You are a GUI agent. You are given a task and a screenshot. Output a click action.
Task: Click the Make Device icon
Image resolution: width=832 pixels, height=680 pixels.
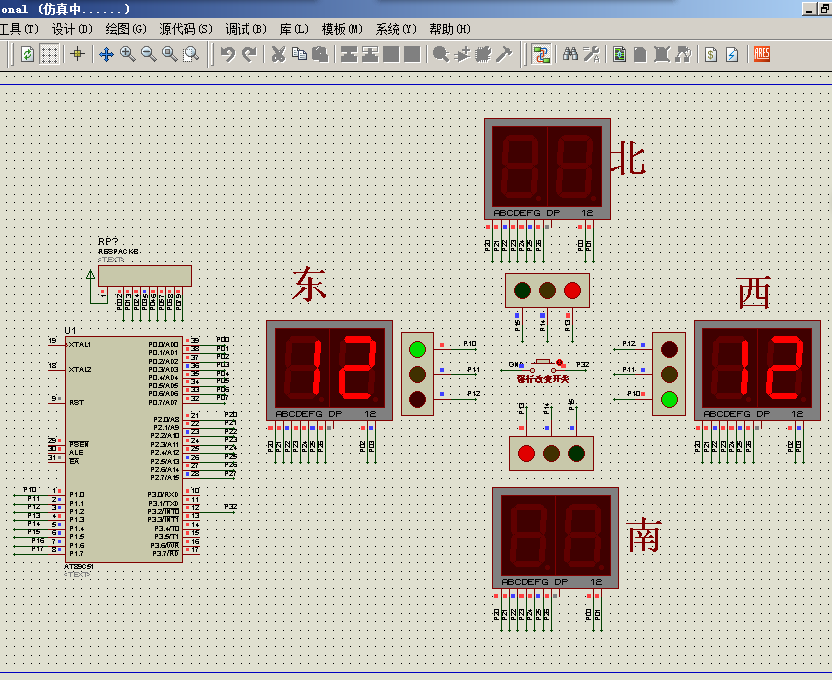pos(462,54)
